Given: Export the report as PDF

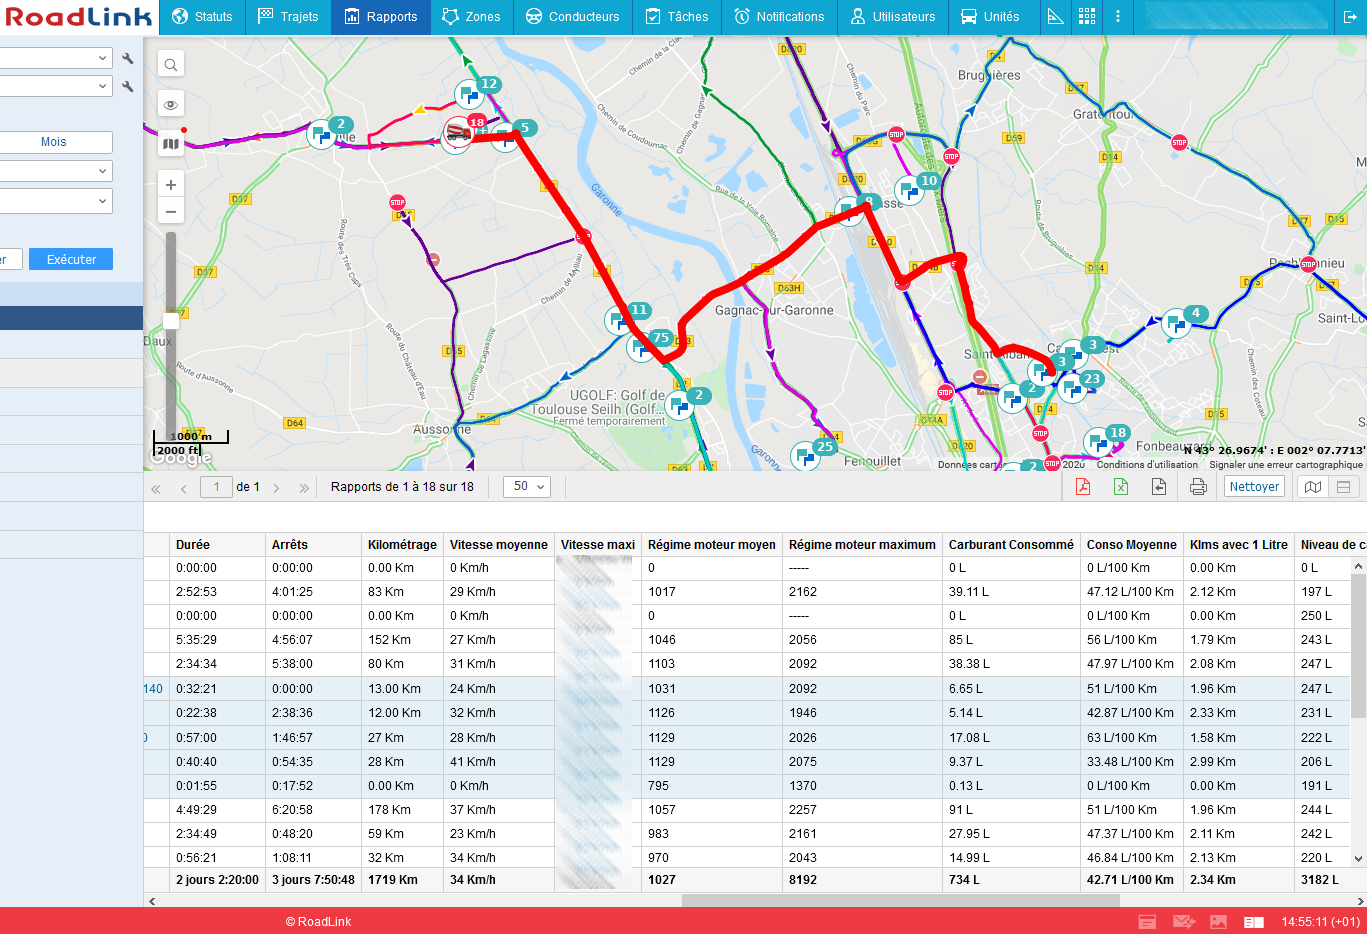Looking at the screenshot, I should pos(1082,487).
